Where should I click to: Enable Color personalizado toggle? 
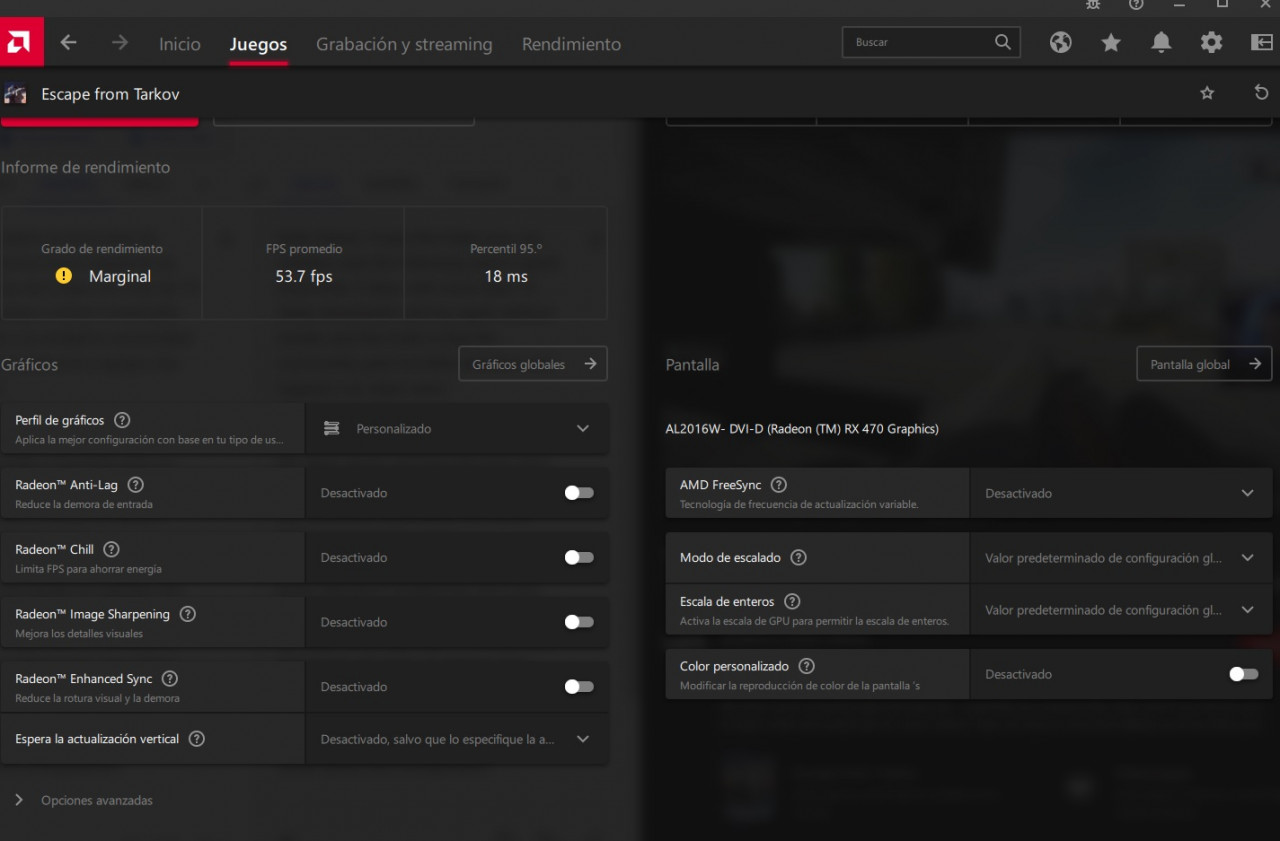1243,674
